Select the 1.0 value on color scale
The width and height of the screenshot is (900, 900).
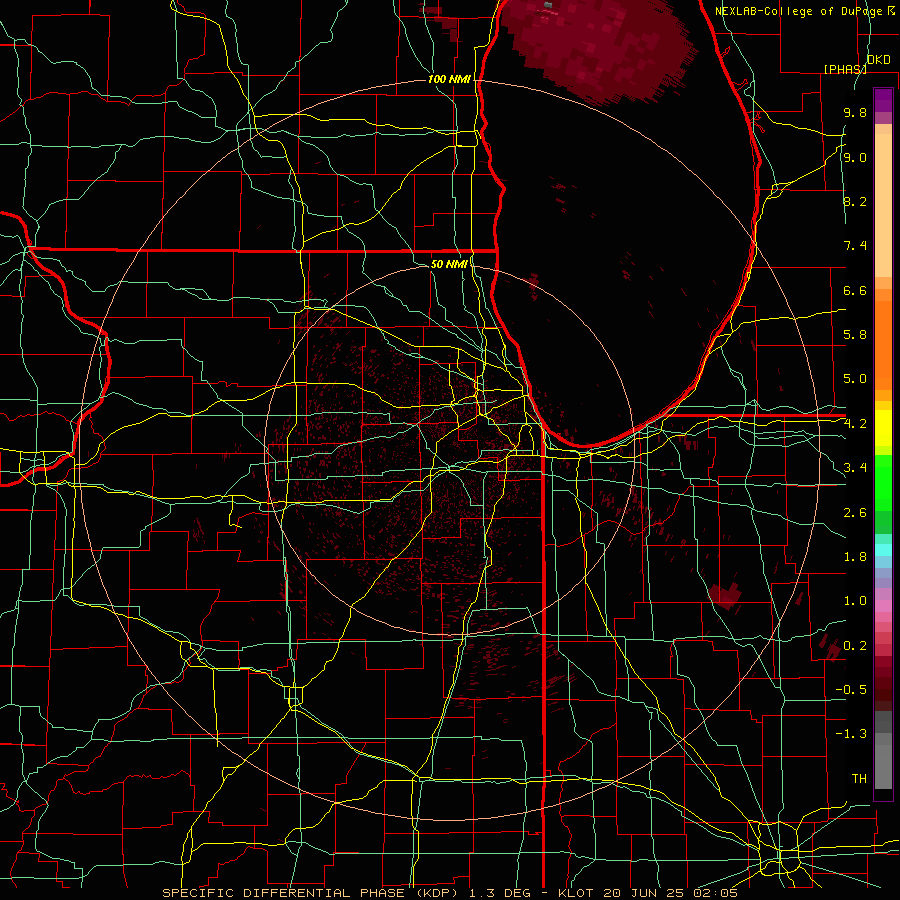[x=855, y=601]
